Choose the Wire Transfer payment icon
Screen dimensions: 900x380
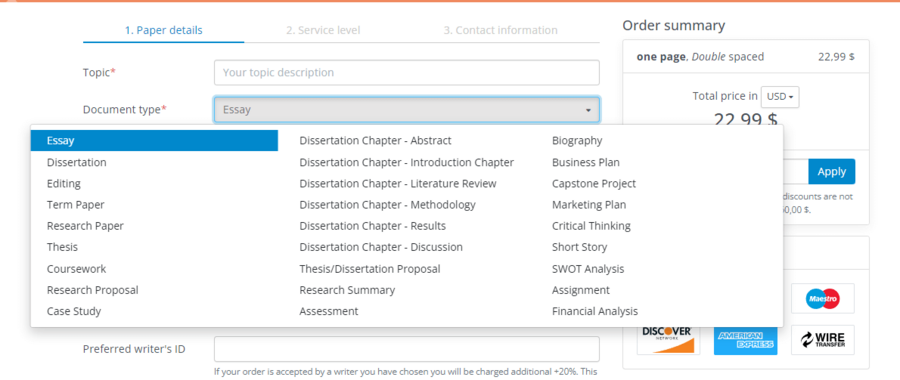(823, 340)
